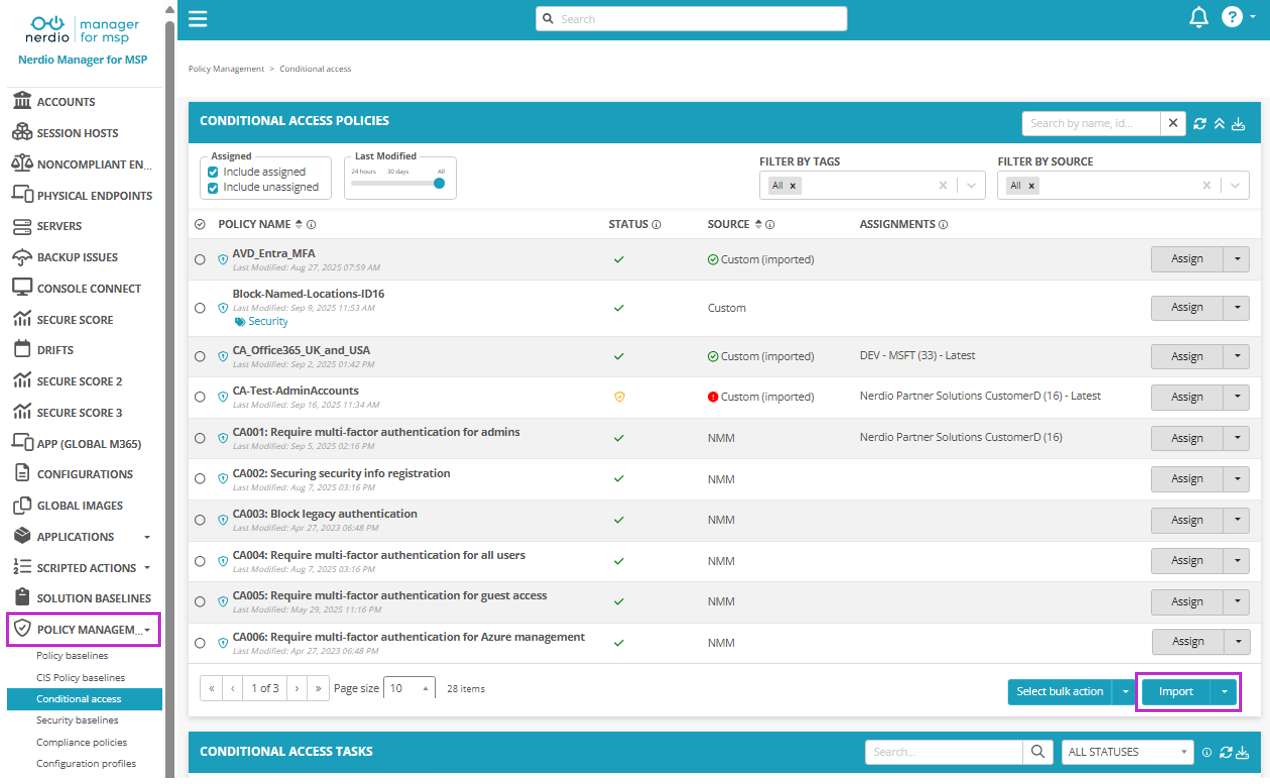This screenshot has width=1270, height=784.
Task: Sort by Policy Name arrows
Action: 299,225
